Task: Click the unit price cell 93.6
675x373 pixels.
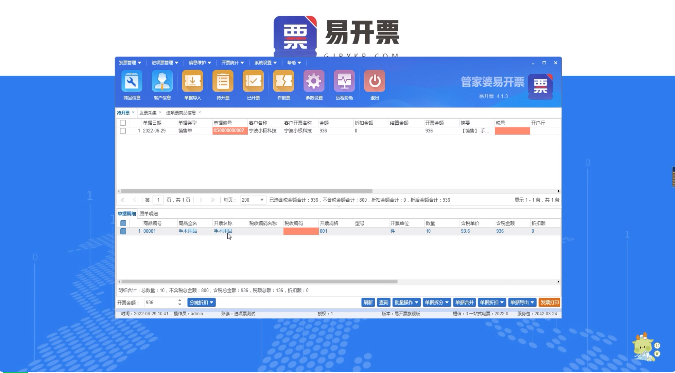Action: [465, 231]
